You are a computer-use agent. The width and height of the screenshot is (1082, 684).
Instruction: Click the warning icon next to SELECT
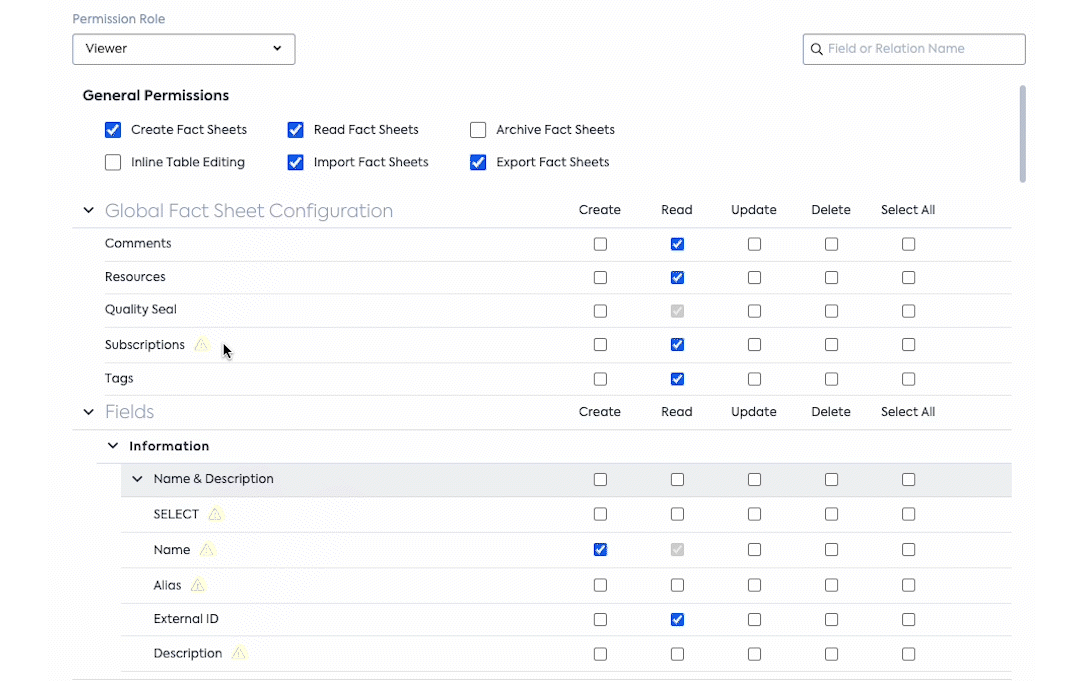(215, 514)
